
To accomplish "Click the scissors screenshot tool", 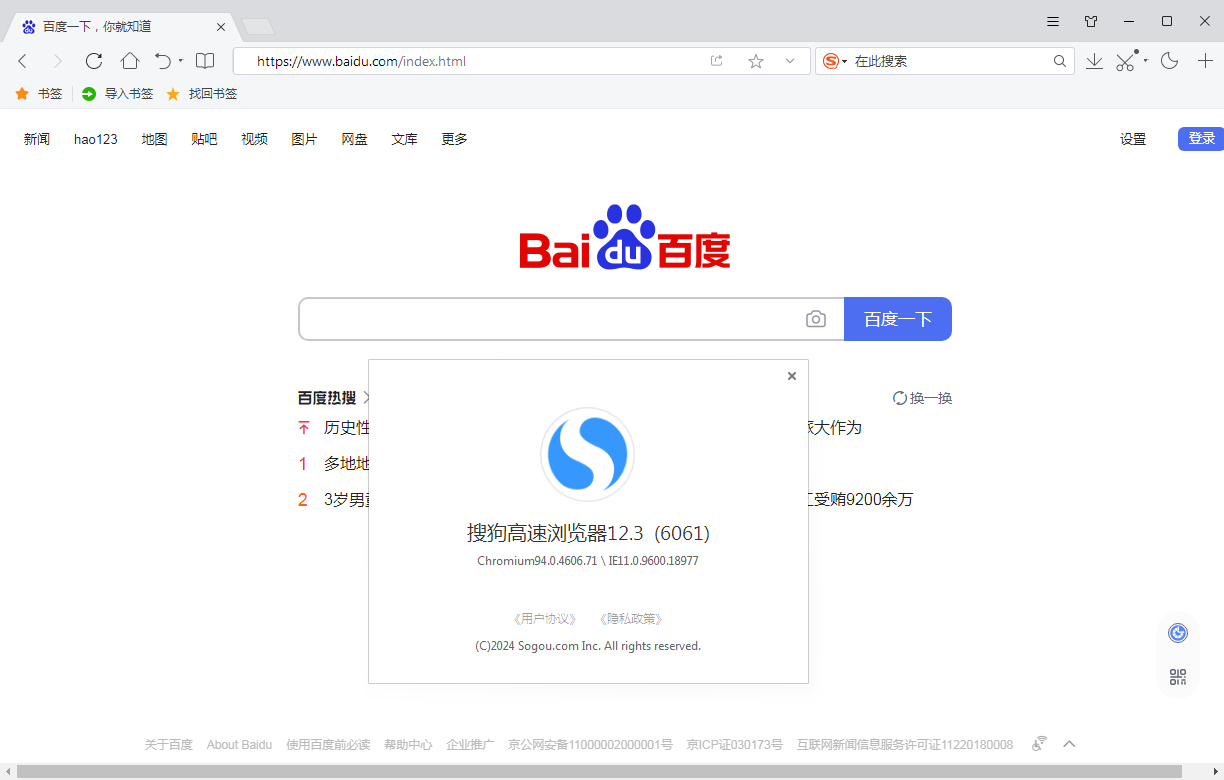I will pyautogui.click(x=1126, y=61).
